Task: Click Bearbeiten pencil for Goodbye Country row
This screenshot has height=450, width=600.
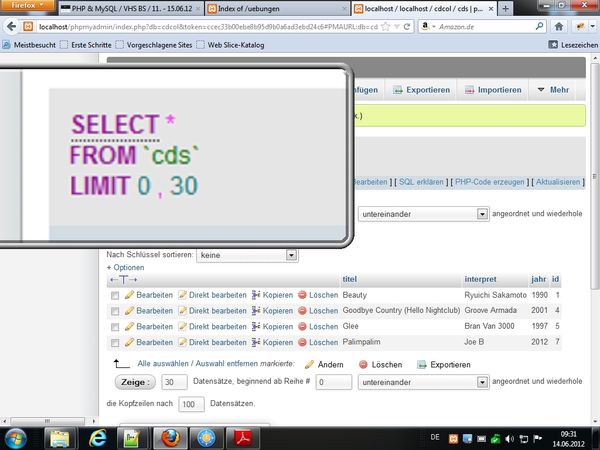Action: point(149,311)
